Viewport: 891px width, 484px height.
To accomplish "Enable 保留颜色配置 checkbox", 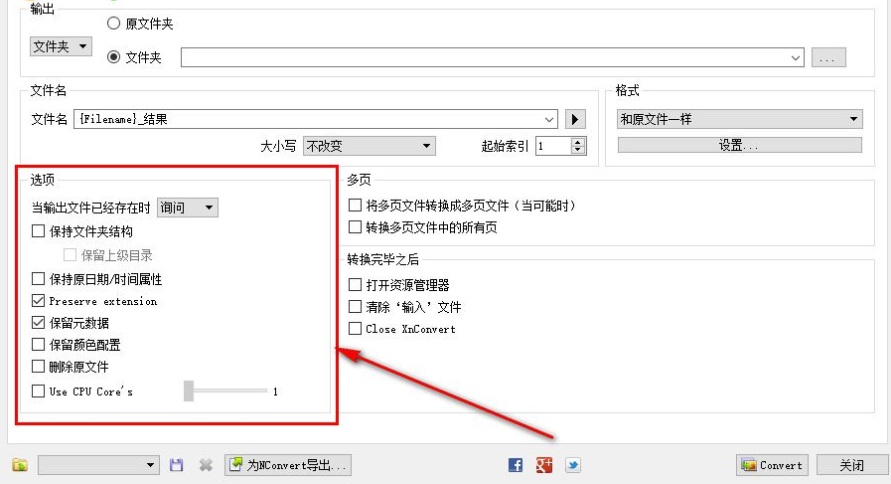I will 38,345.
